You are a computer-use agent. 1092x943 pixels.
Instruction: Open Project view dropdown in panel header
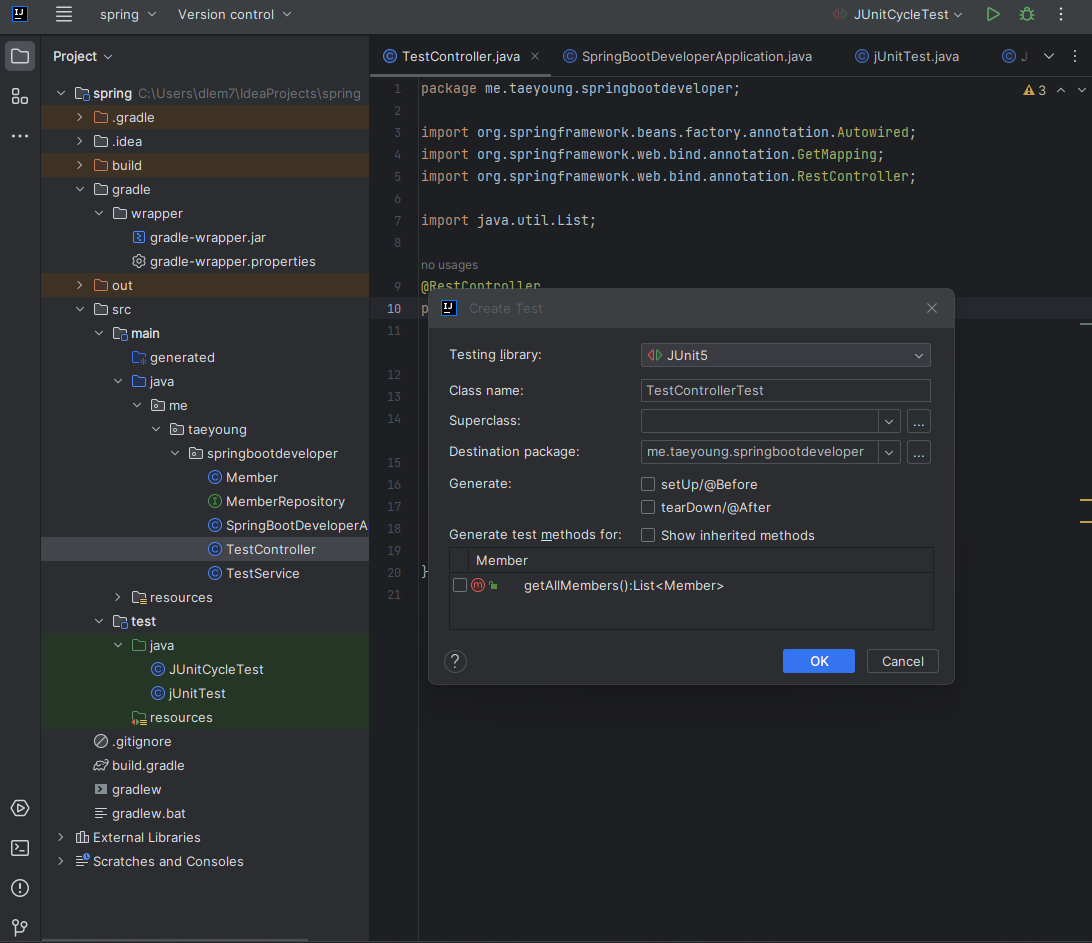tap(82, 56)
